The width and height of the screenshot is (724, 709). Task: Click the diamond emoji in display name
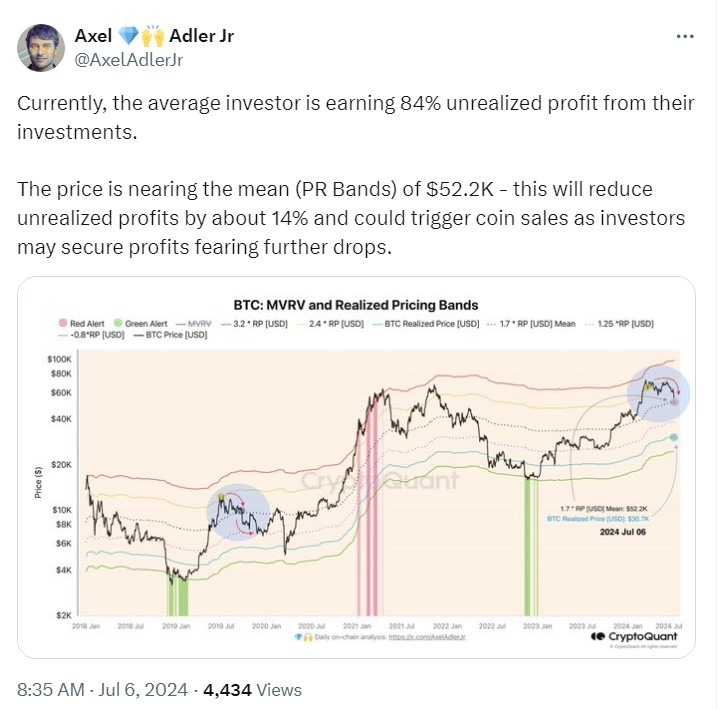128,36
